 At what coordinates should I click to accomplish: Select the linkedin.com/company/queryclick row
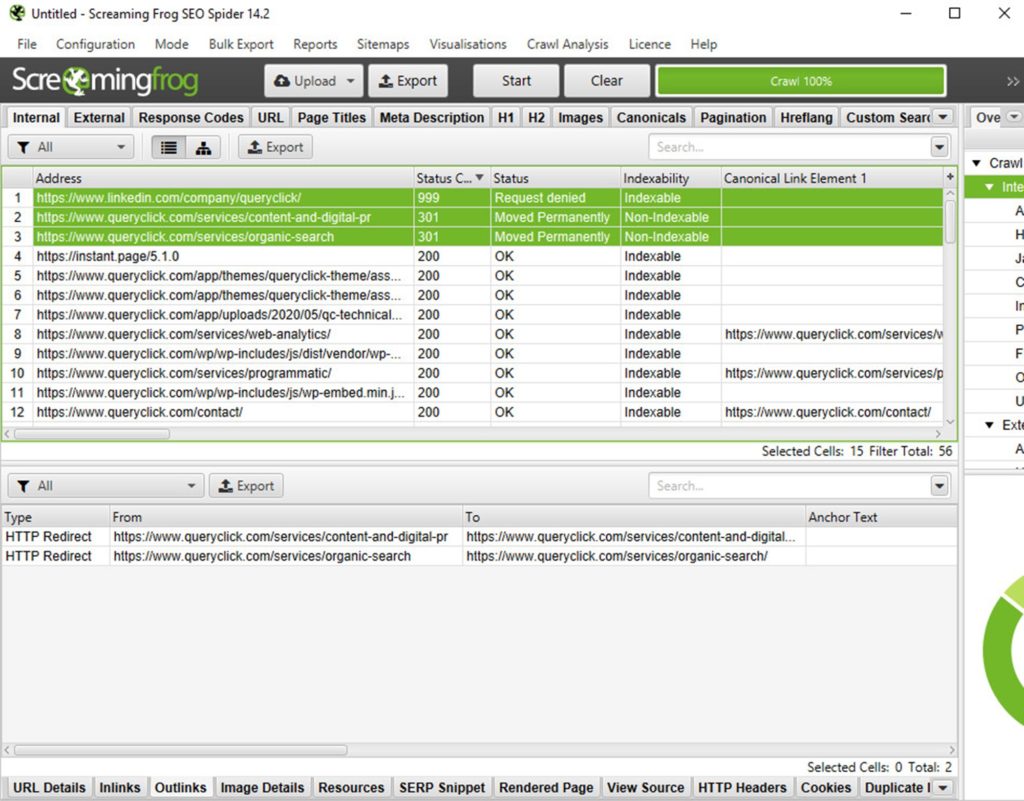click(473, 198)
